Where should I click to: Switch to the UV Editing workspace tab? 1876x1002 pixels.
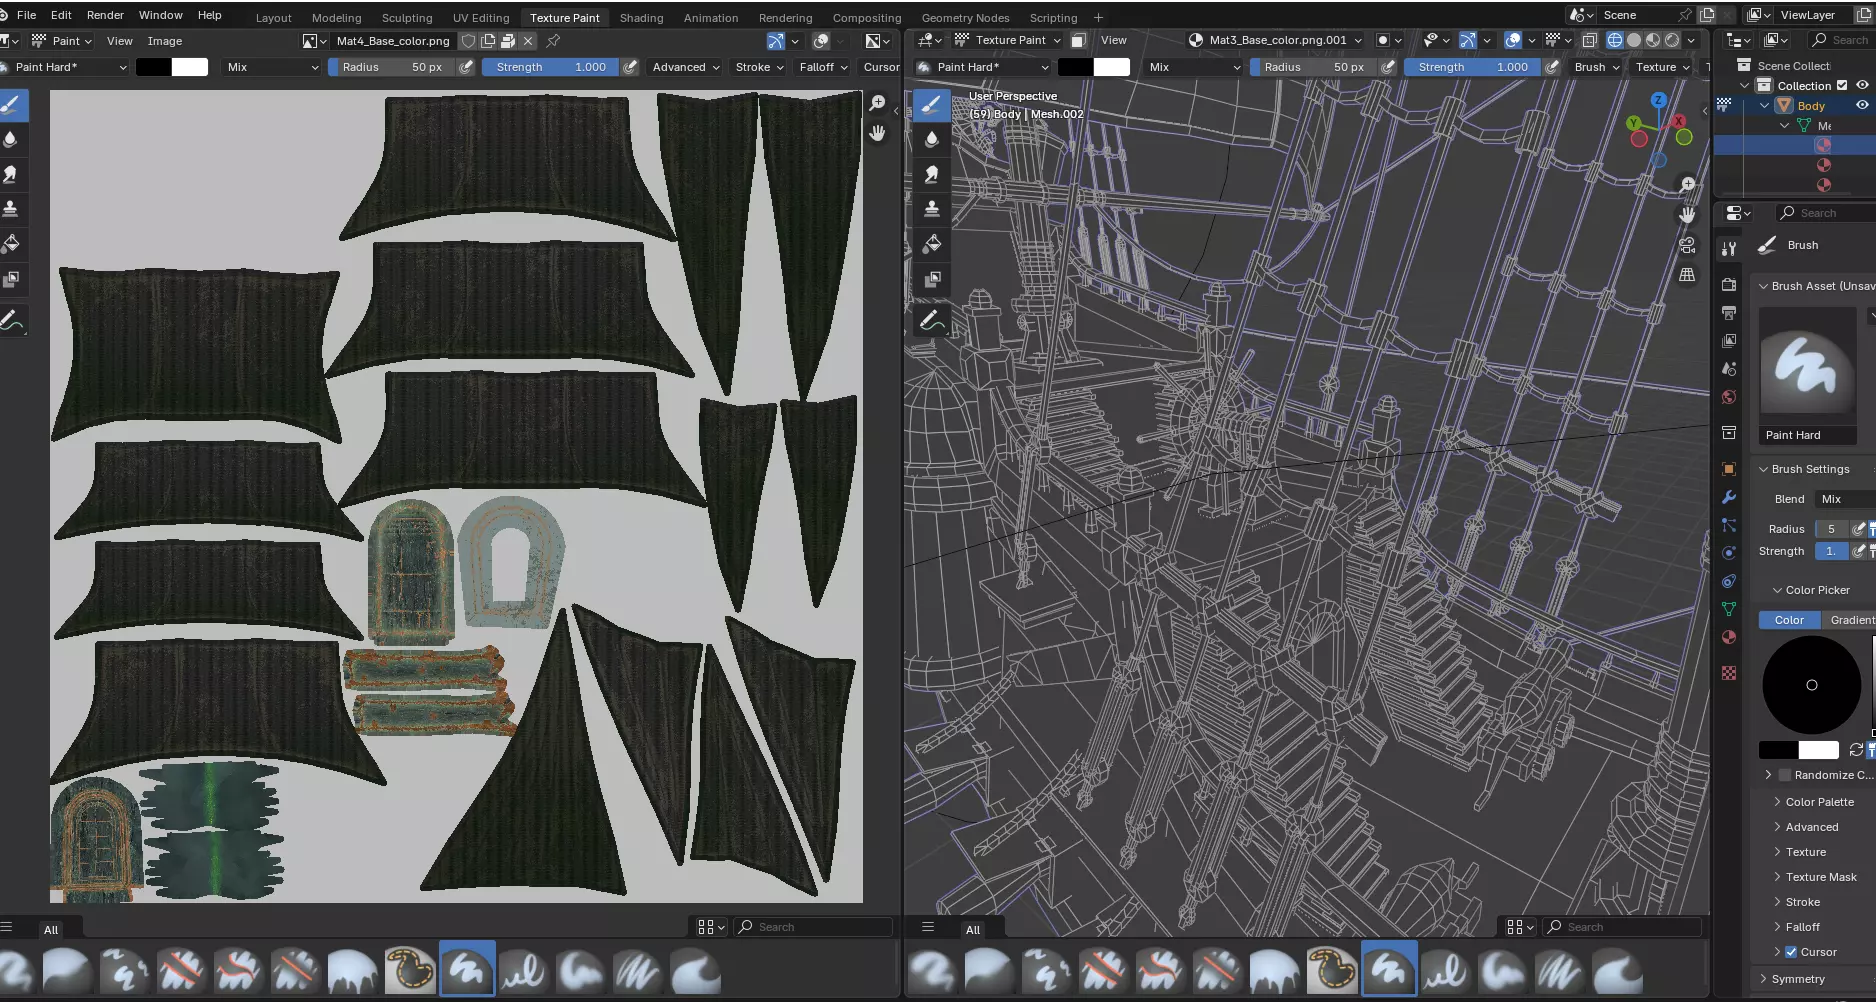[481, 18]
